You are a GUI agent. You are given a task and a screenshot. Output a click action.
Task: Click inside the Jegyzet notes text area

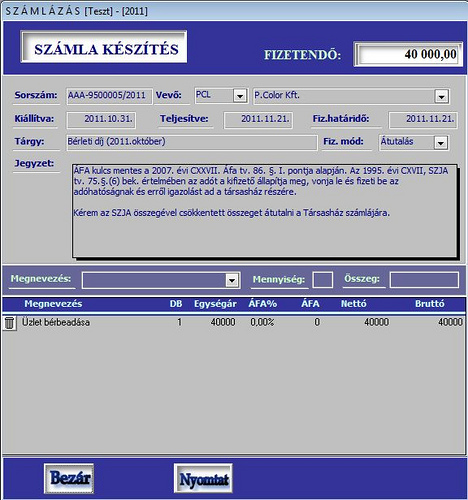[265, 210]
